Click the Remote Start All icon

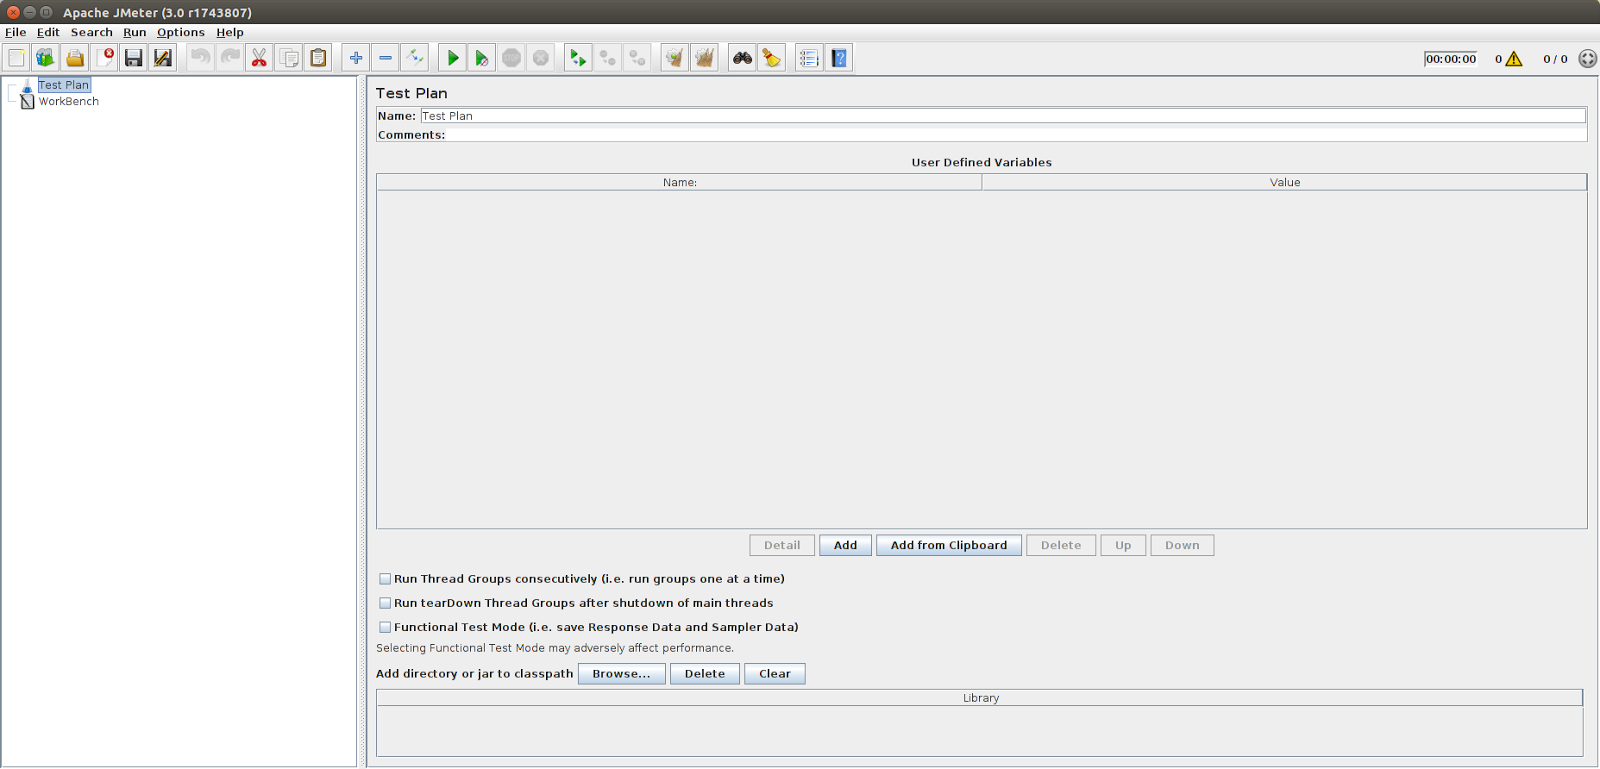(x=578, y=58)
